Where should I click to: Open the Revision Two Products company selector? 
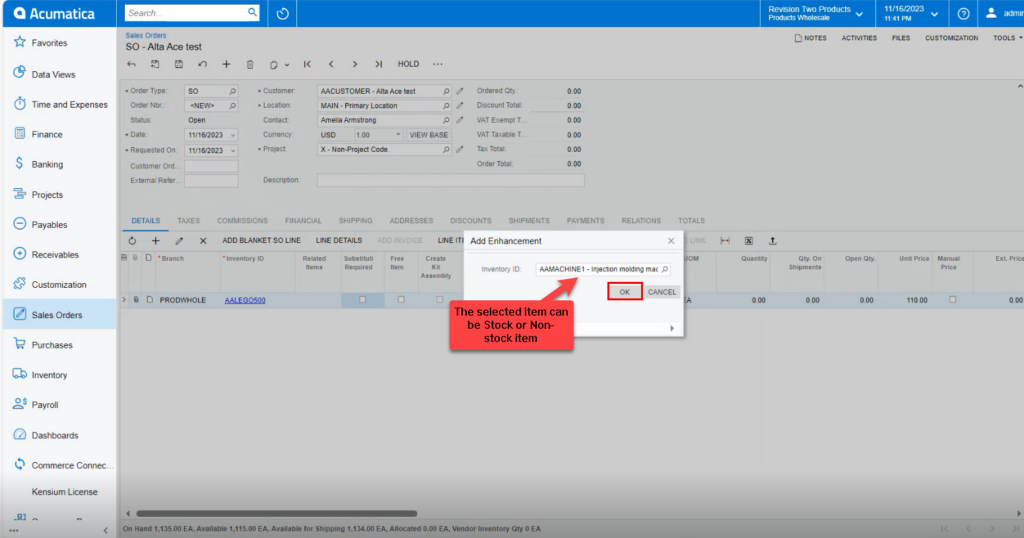point(814,13)
